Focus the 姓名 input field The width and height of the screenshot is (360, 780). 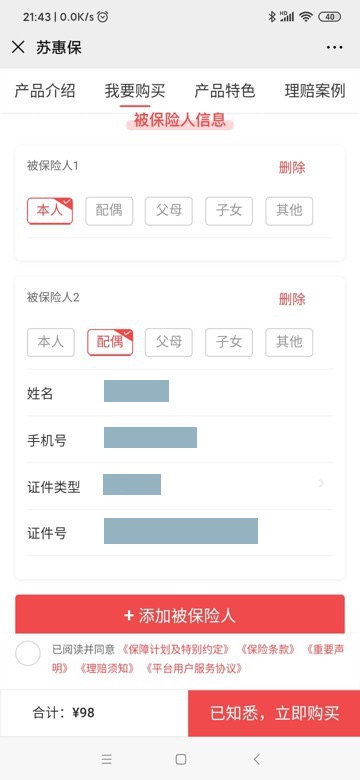180,392
